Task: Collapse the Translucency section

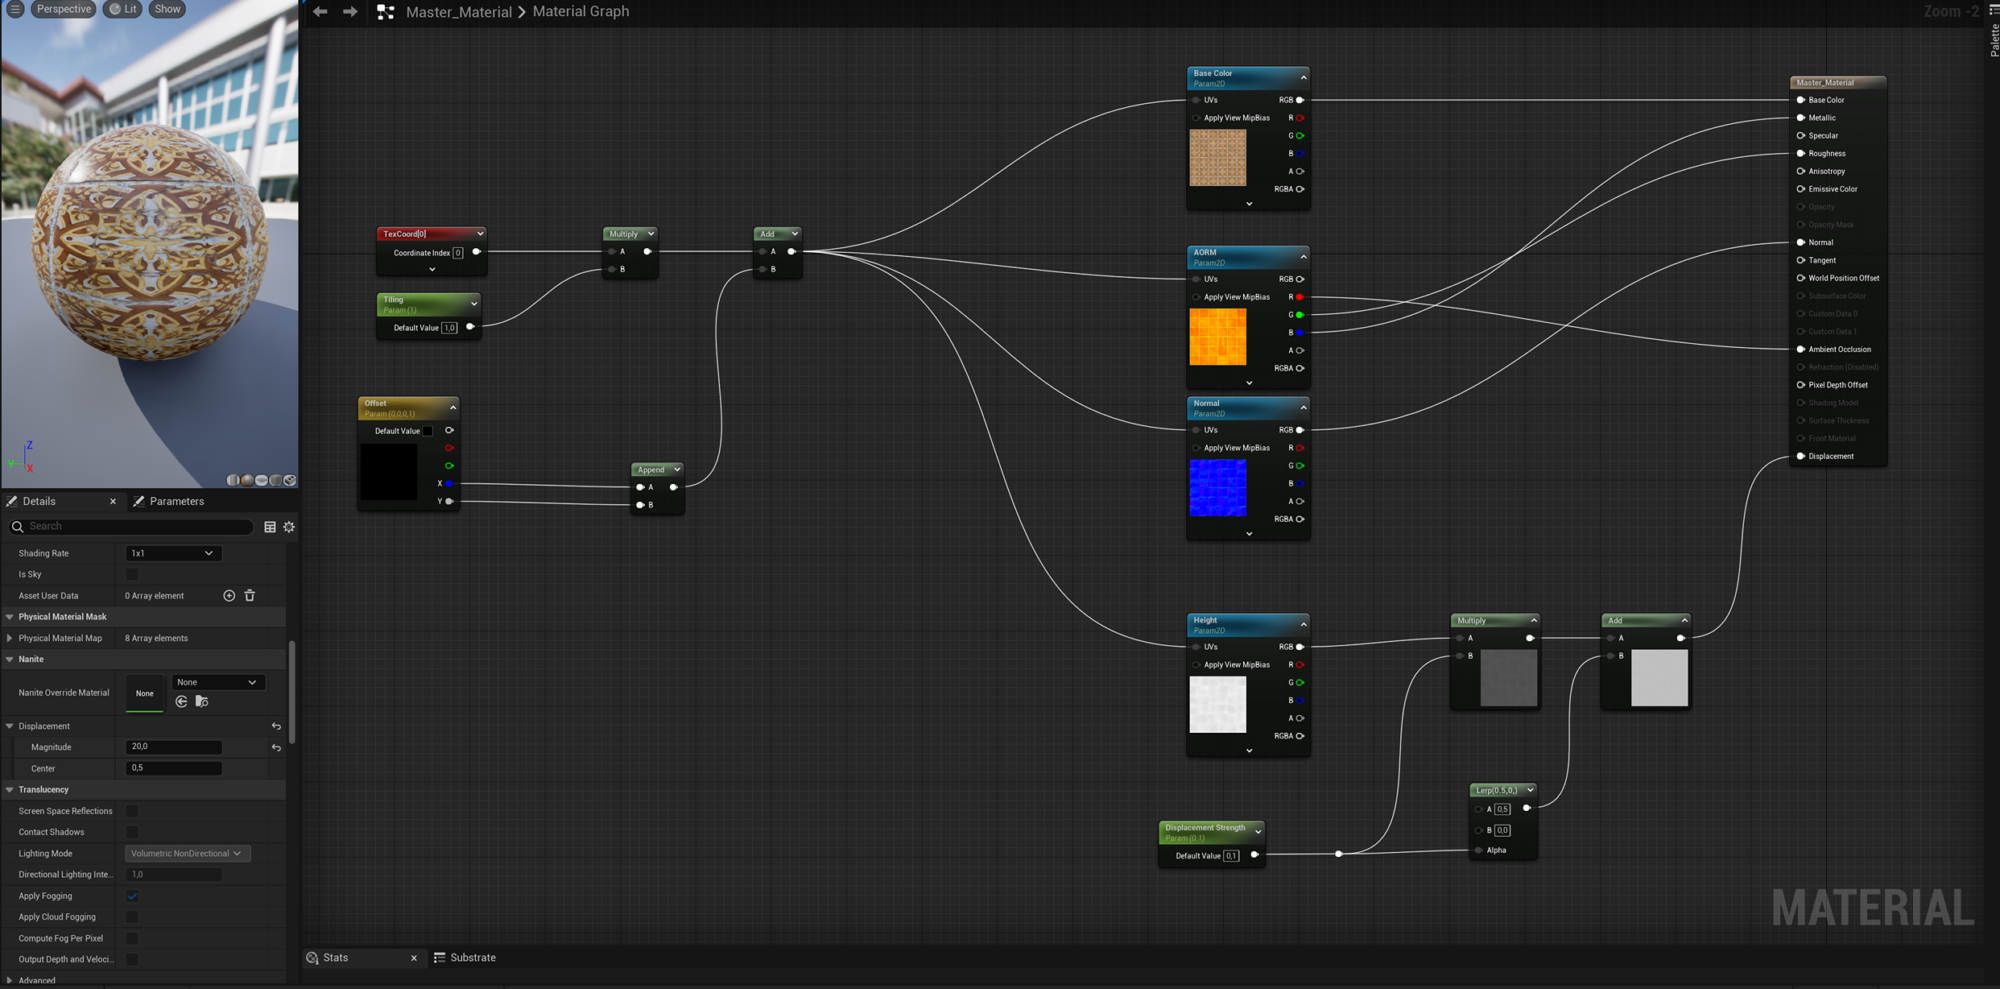Action: pos(10,790)
